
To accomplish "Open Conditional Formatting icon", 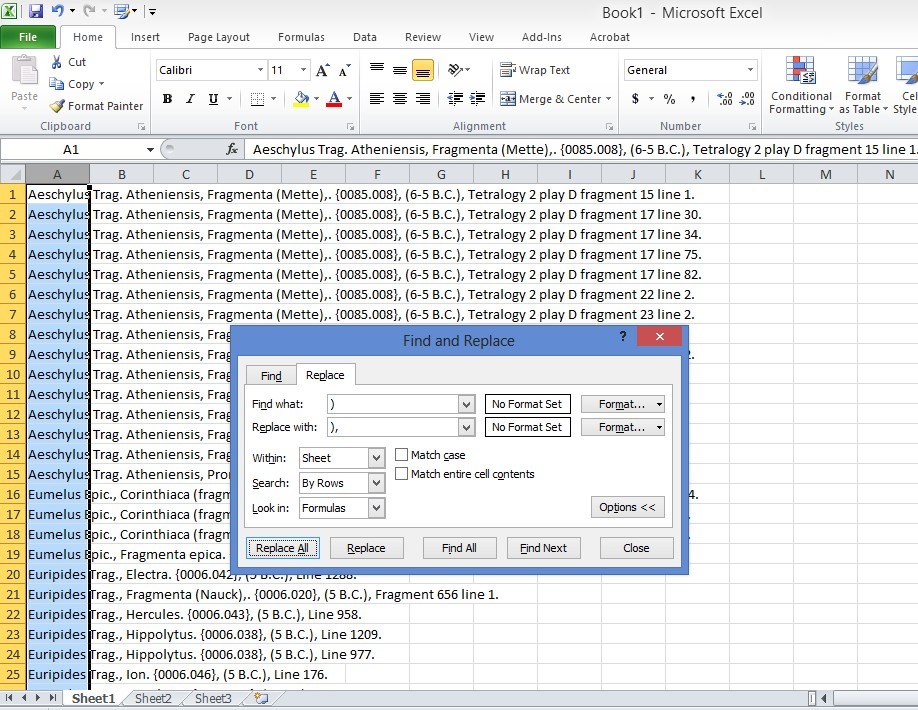I will coord(801,72).
